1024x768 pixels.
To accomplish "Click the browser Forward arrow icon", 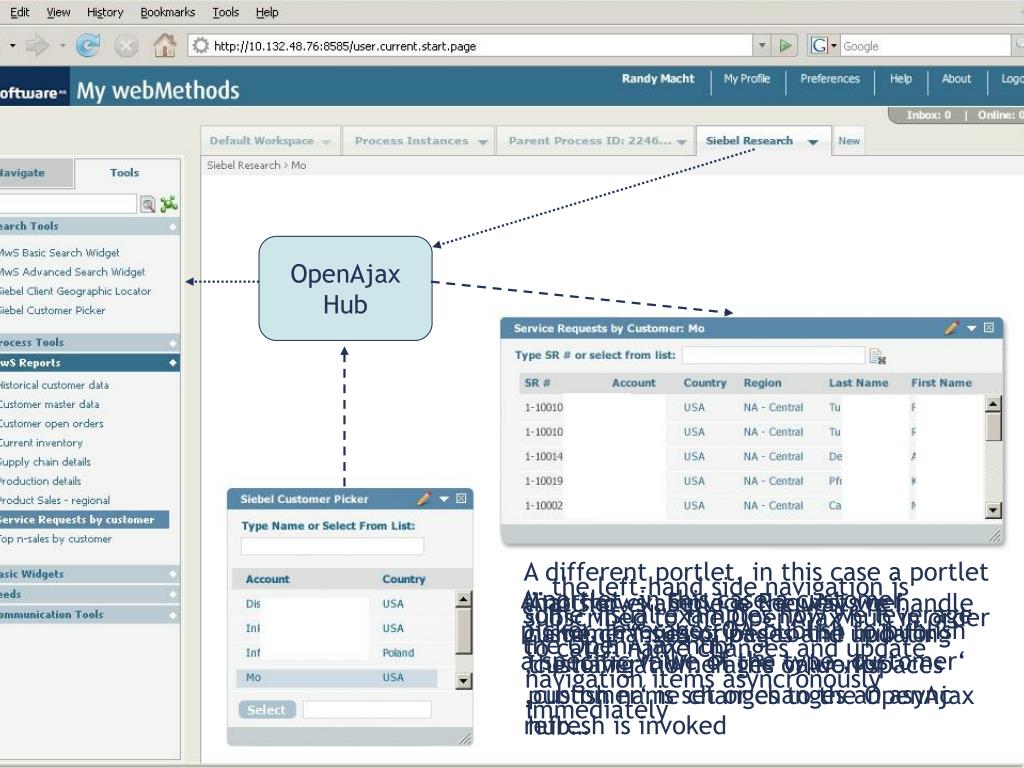I will pyautogui.click(x=37, y=46).
